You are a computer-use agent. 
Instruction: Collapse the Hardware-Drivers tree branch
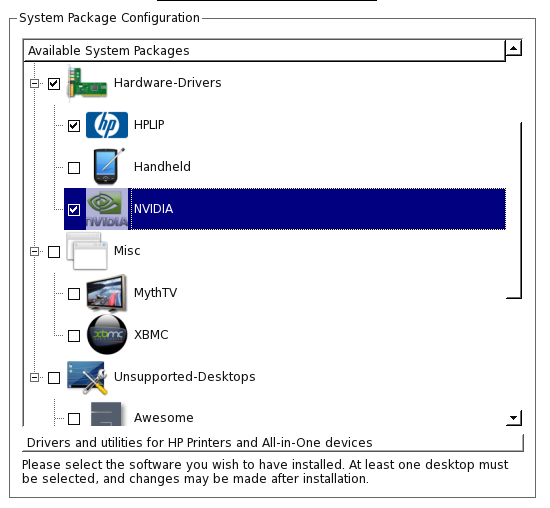(34, 83)
